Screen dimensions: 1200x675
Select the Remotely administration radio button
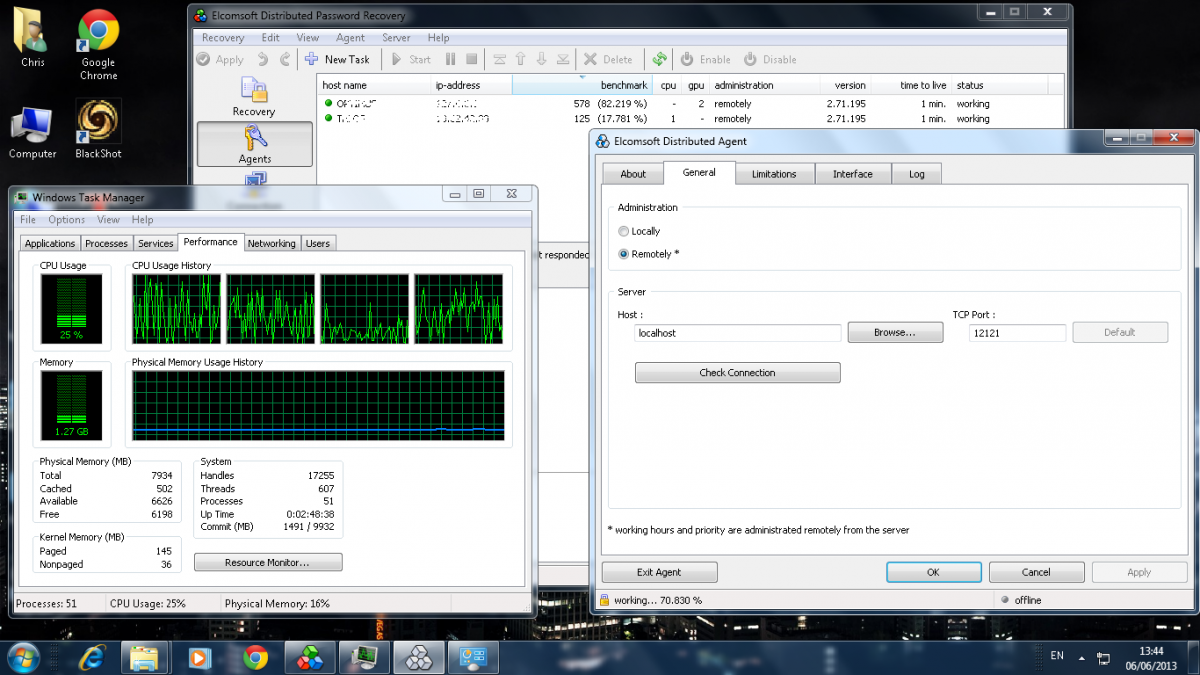(x=624, y=254)
